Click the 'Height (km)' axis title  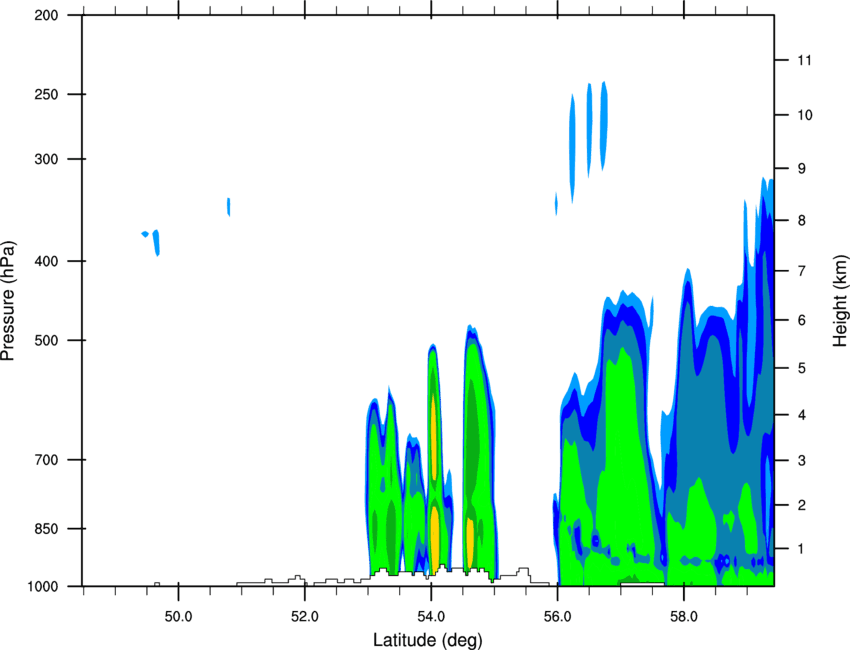tap(840, 300)
